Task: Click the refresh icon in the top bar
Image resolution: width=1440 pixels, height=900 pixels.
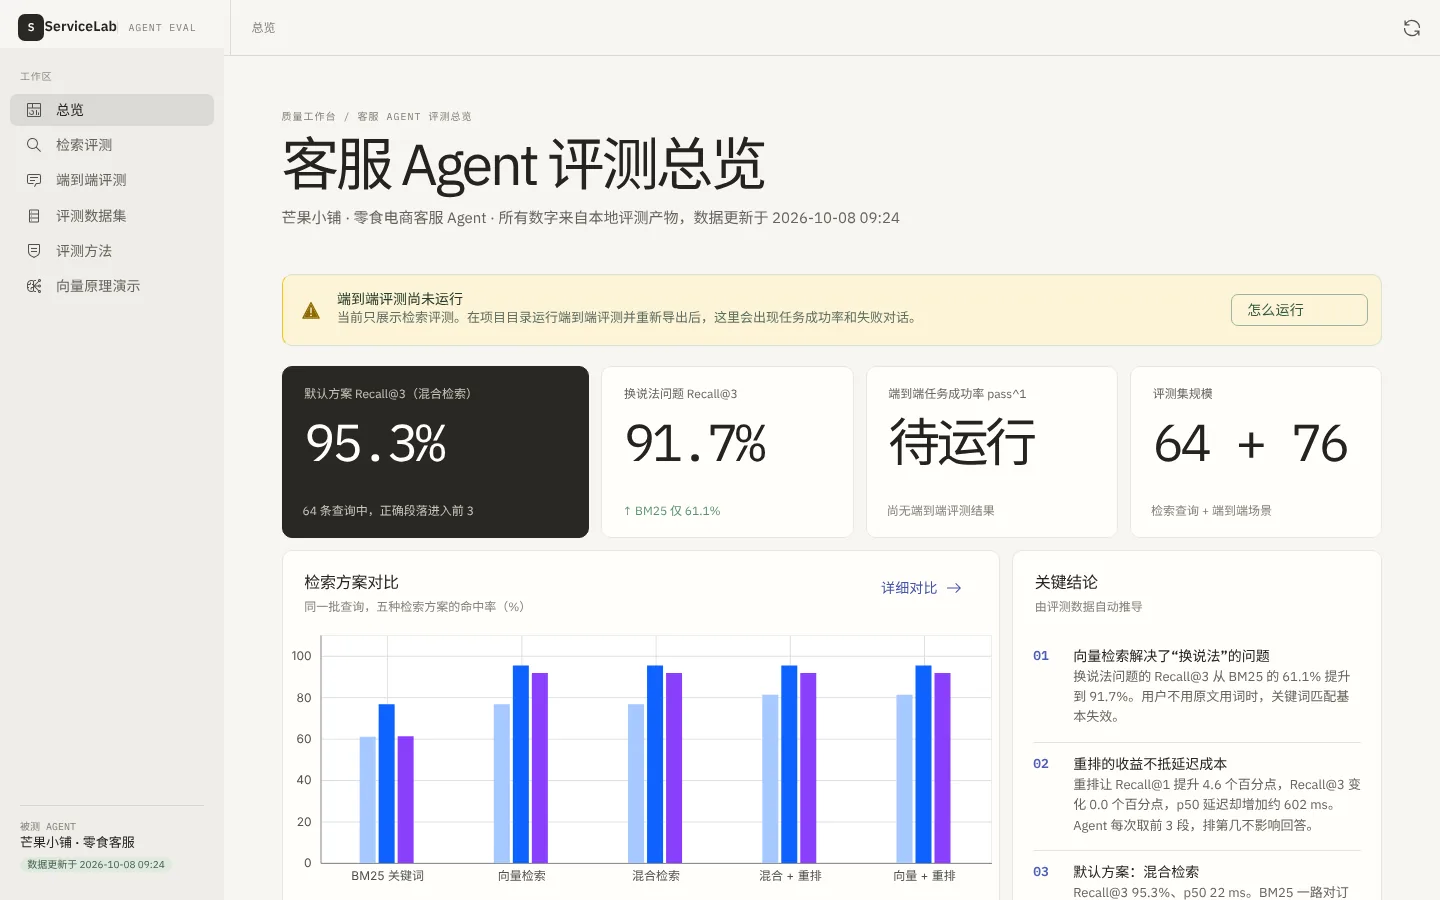Action: tap(1411, 28)
